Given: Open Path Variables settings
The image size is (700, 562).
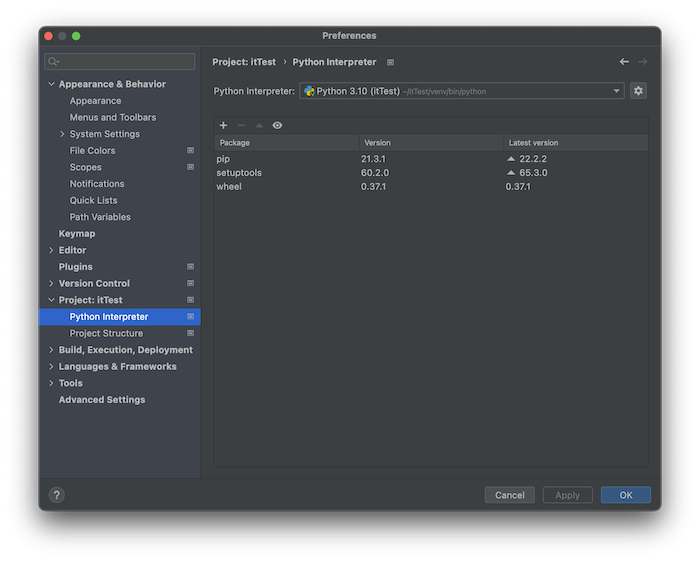Looking at the screenshot, I should (x=100, y=217).
